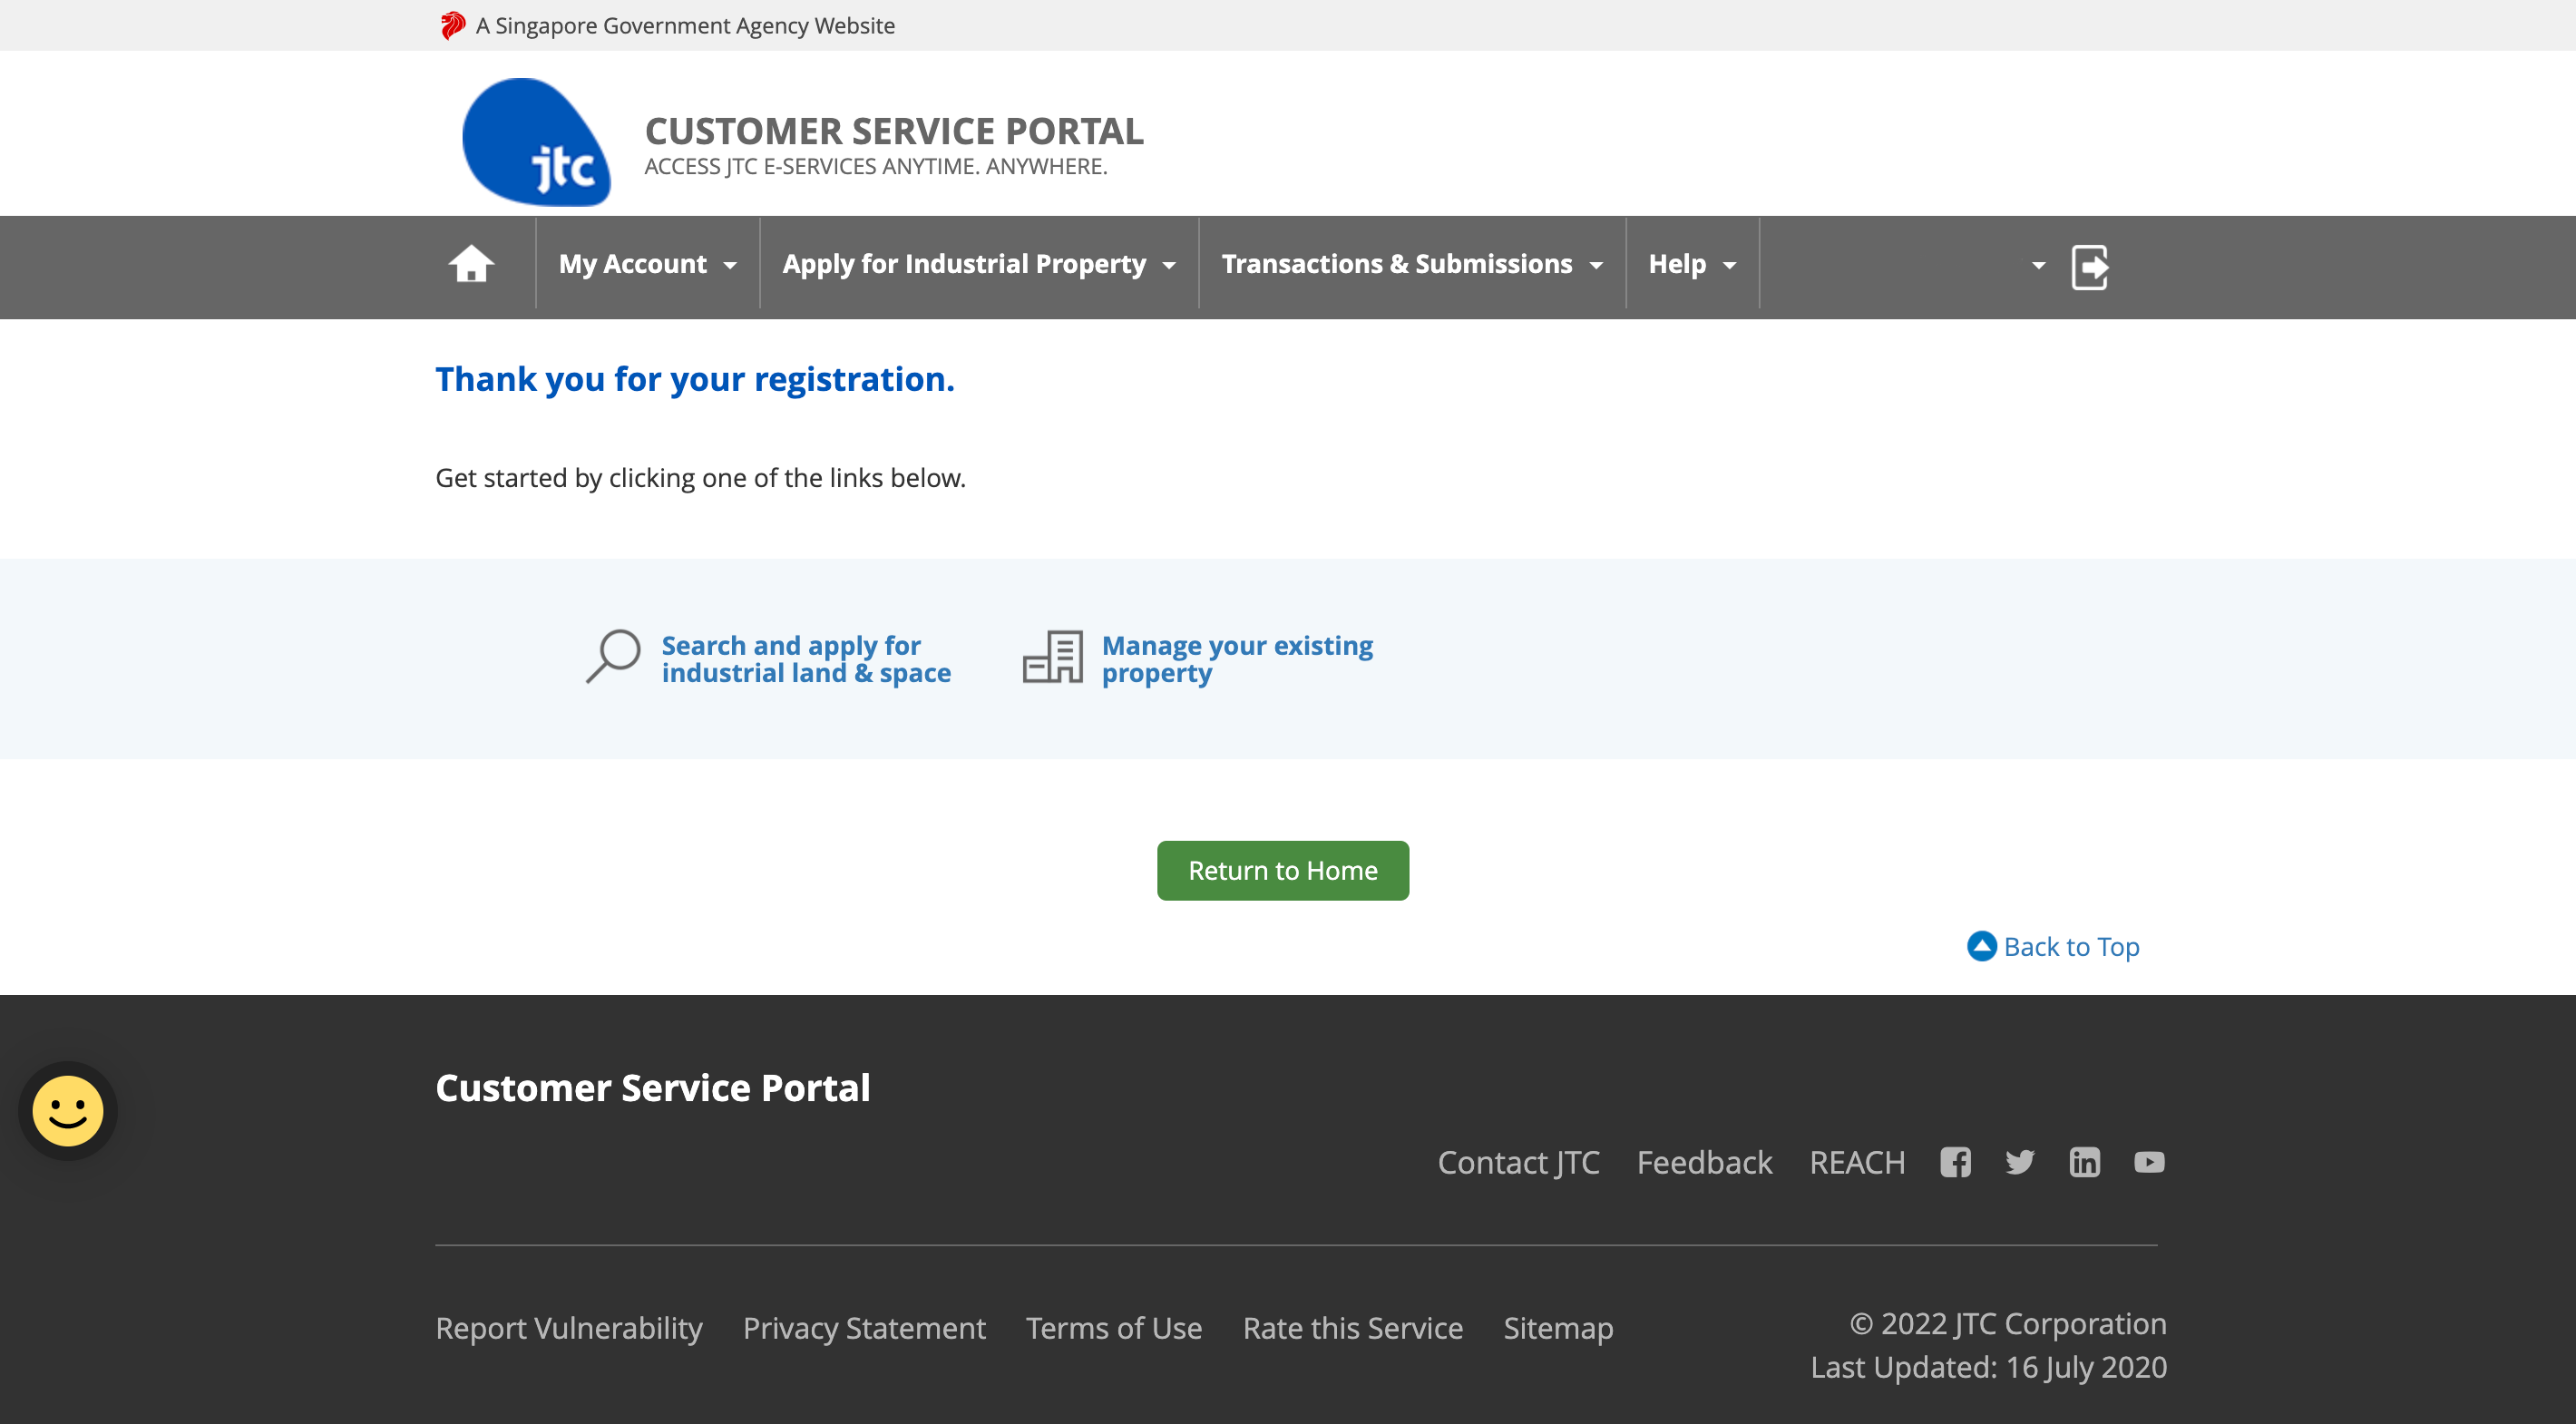Open JTC Facebook page icon

[1955, 1162]
